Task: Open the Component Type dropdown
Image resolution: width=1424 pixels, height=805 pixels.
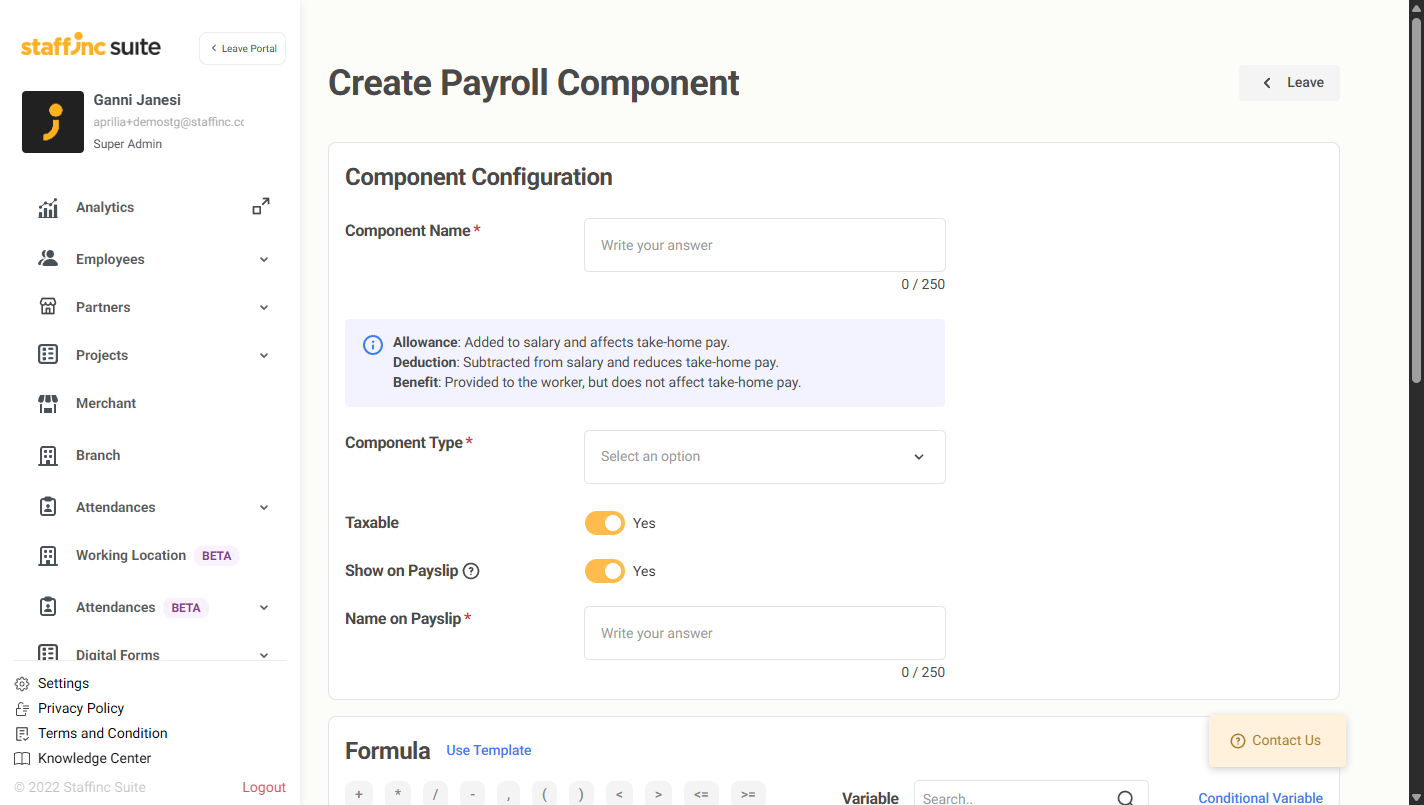Action: 764,457
